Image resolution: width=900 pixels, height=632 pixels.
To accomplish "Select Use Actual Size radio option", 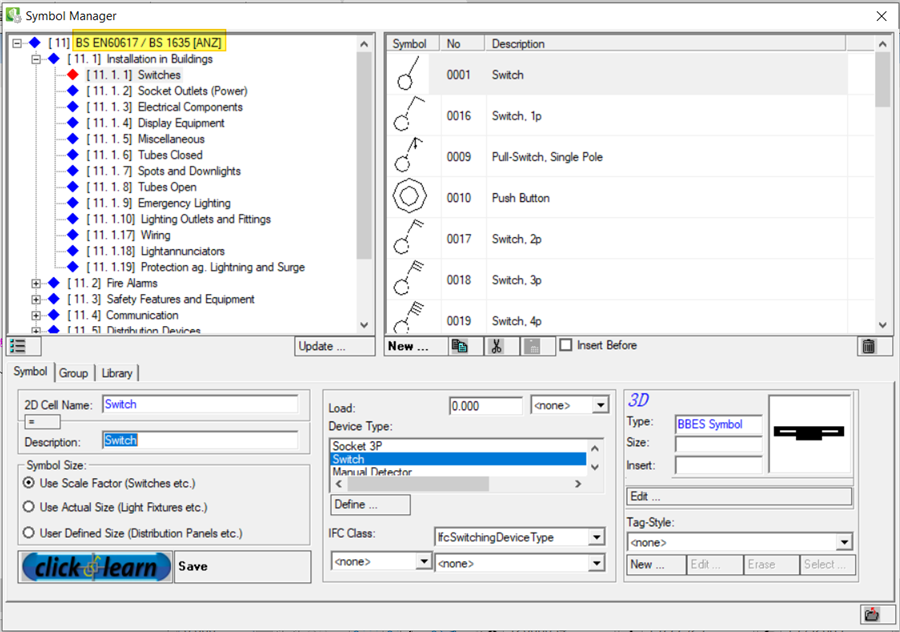I will (29, 507).
